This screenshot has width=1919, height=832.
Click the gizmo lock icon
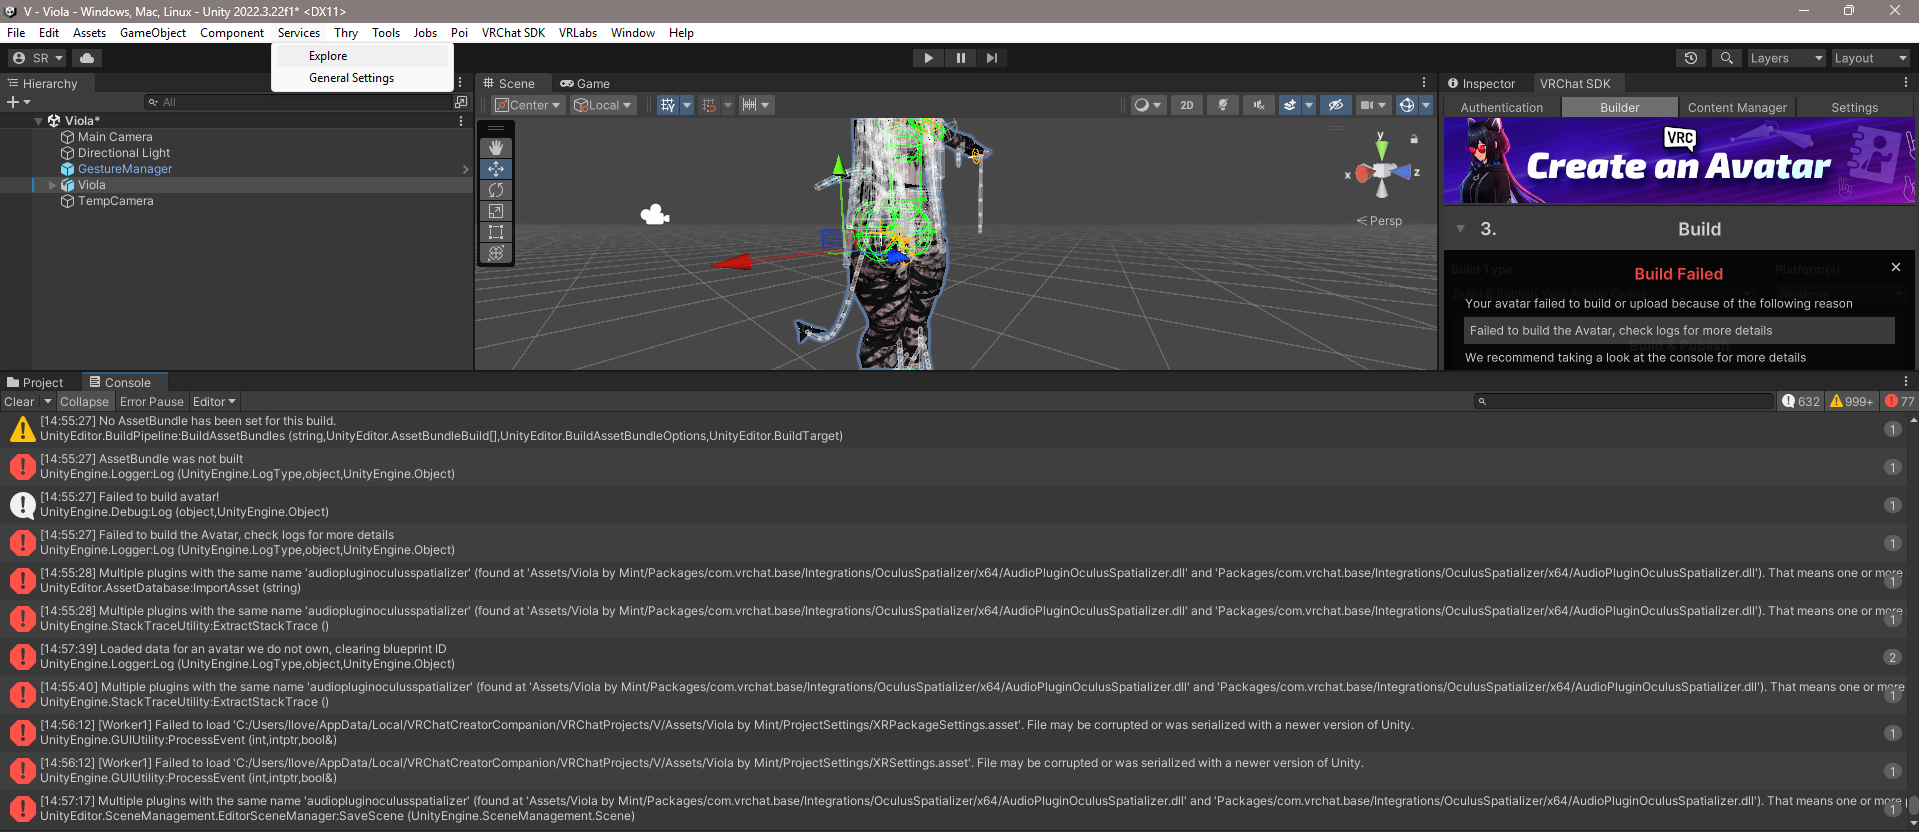1414,139
